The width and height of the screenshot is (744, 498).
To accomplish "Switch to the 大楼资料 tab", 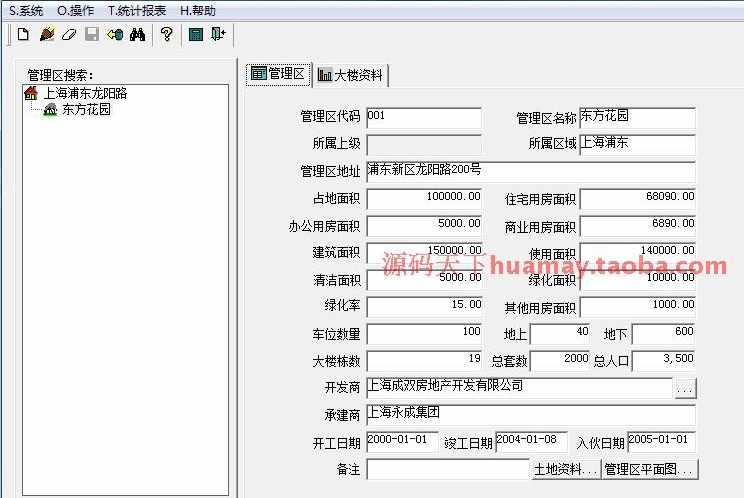I will pos(351,75).
